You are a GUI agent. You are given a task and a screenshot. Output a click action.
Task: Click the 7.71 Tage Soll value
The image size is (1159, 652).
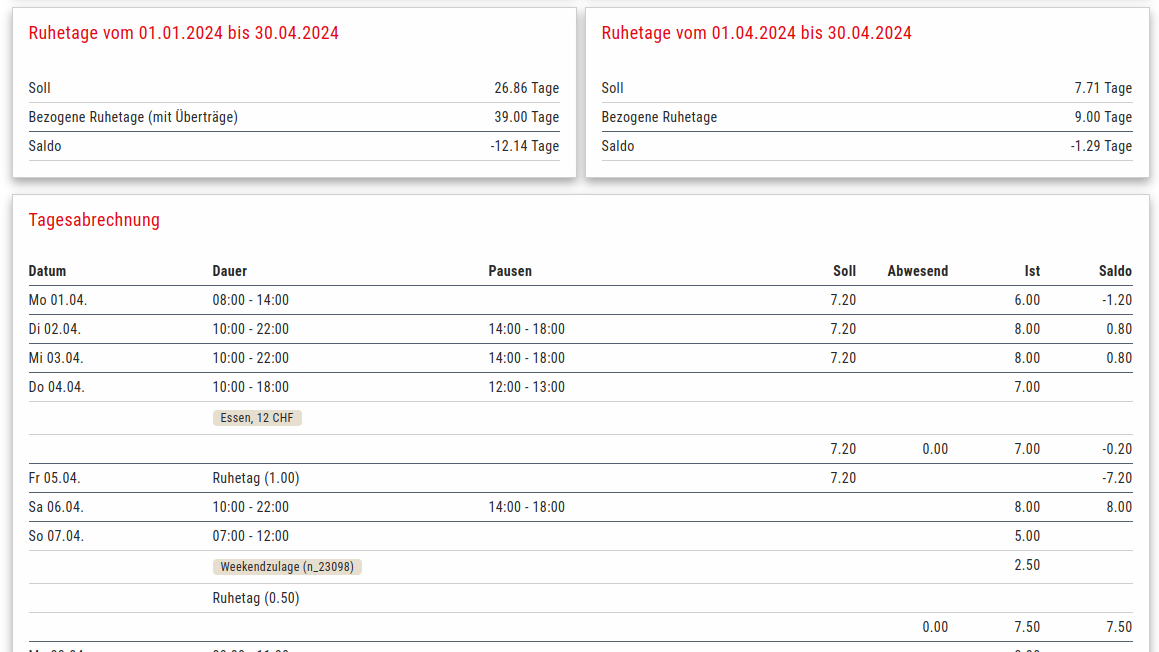pyautogui.click(x=1103, y=88)
